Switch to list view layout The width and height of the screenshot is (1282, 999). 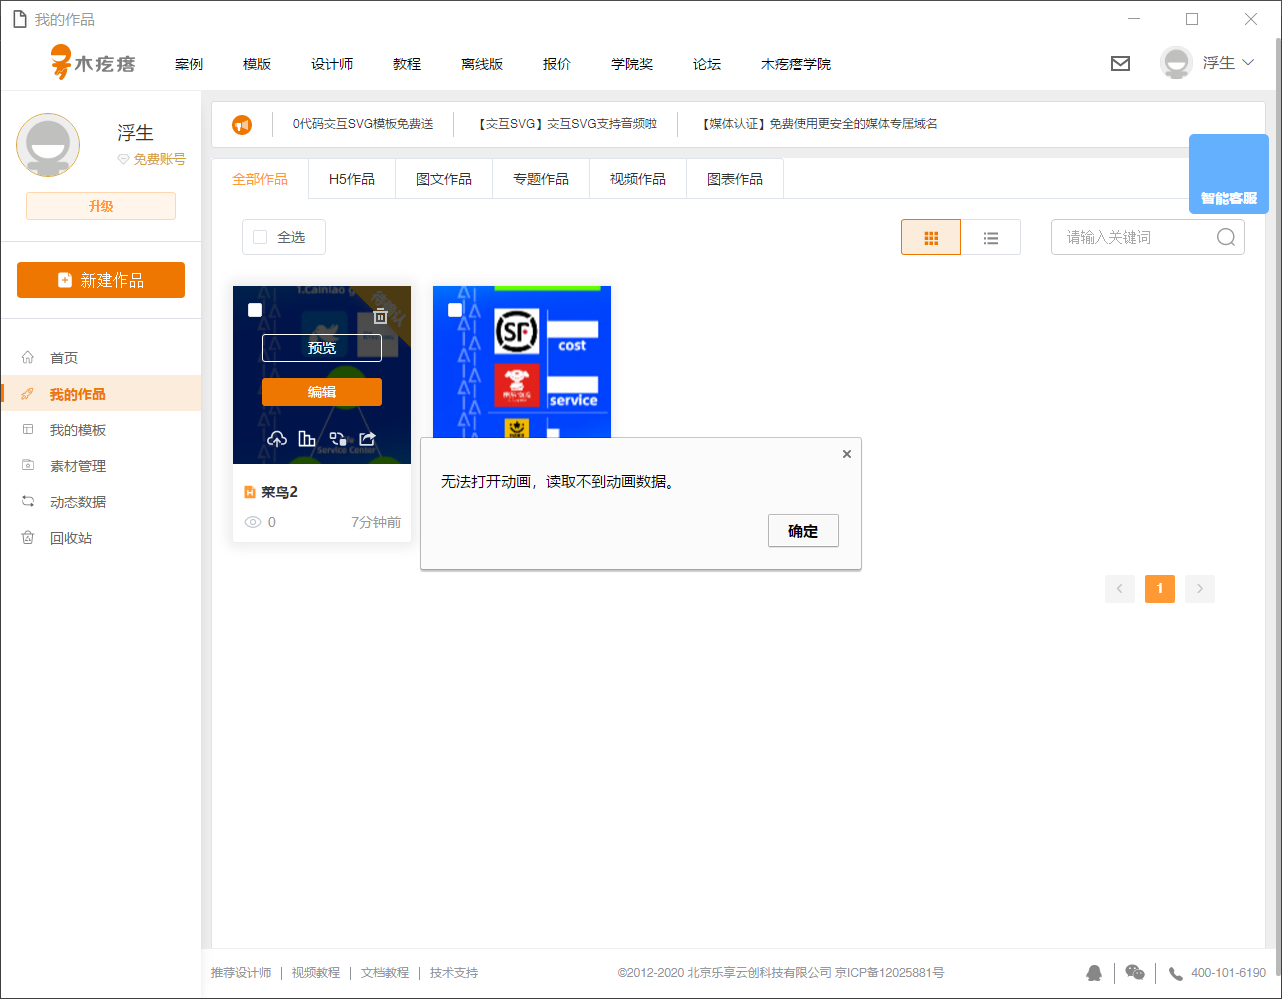(991, 238)
